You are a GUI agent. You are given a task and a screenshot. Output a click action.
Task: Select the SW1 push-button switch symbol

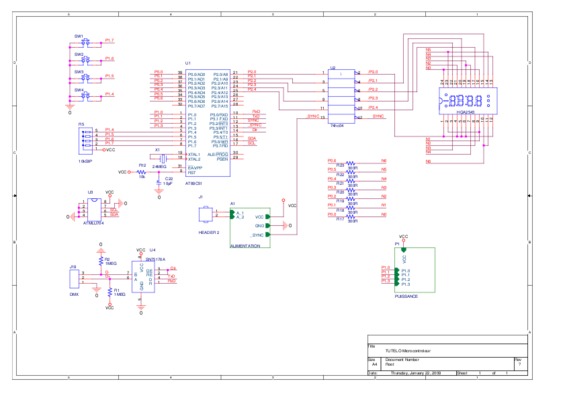(86, 43)
